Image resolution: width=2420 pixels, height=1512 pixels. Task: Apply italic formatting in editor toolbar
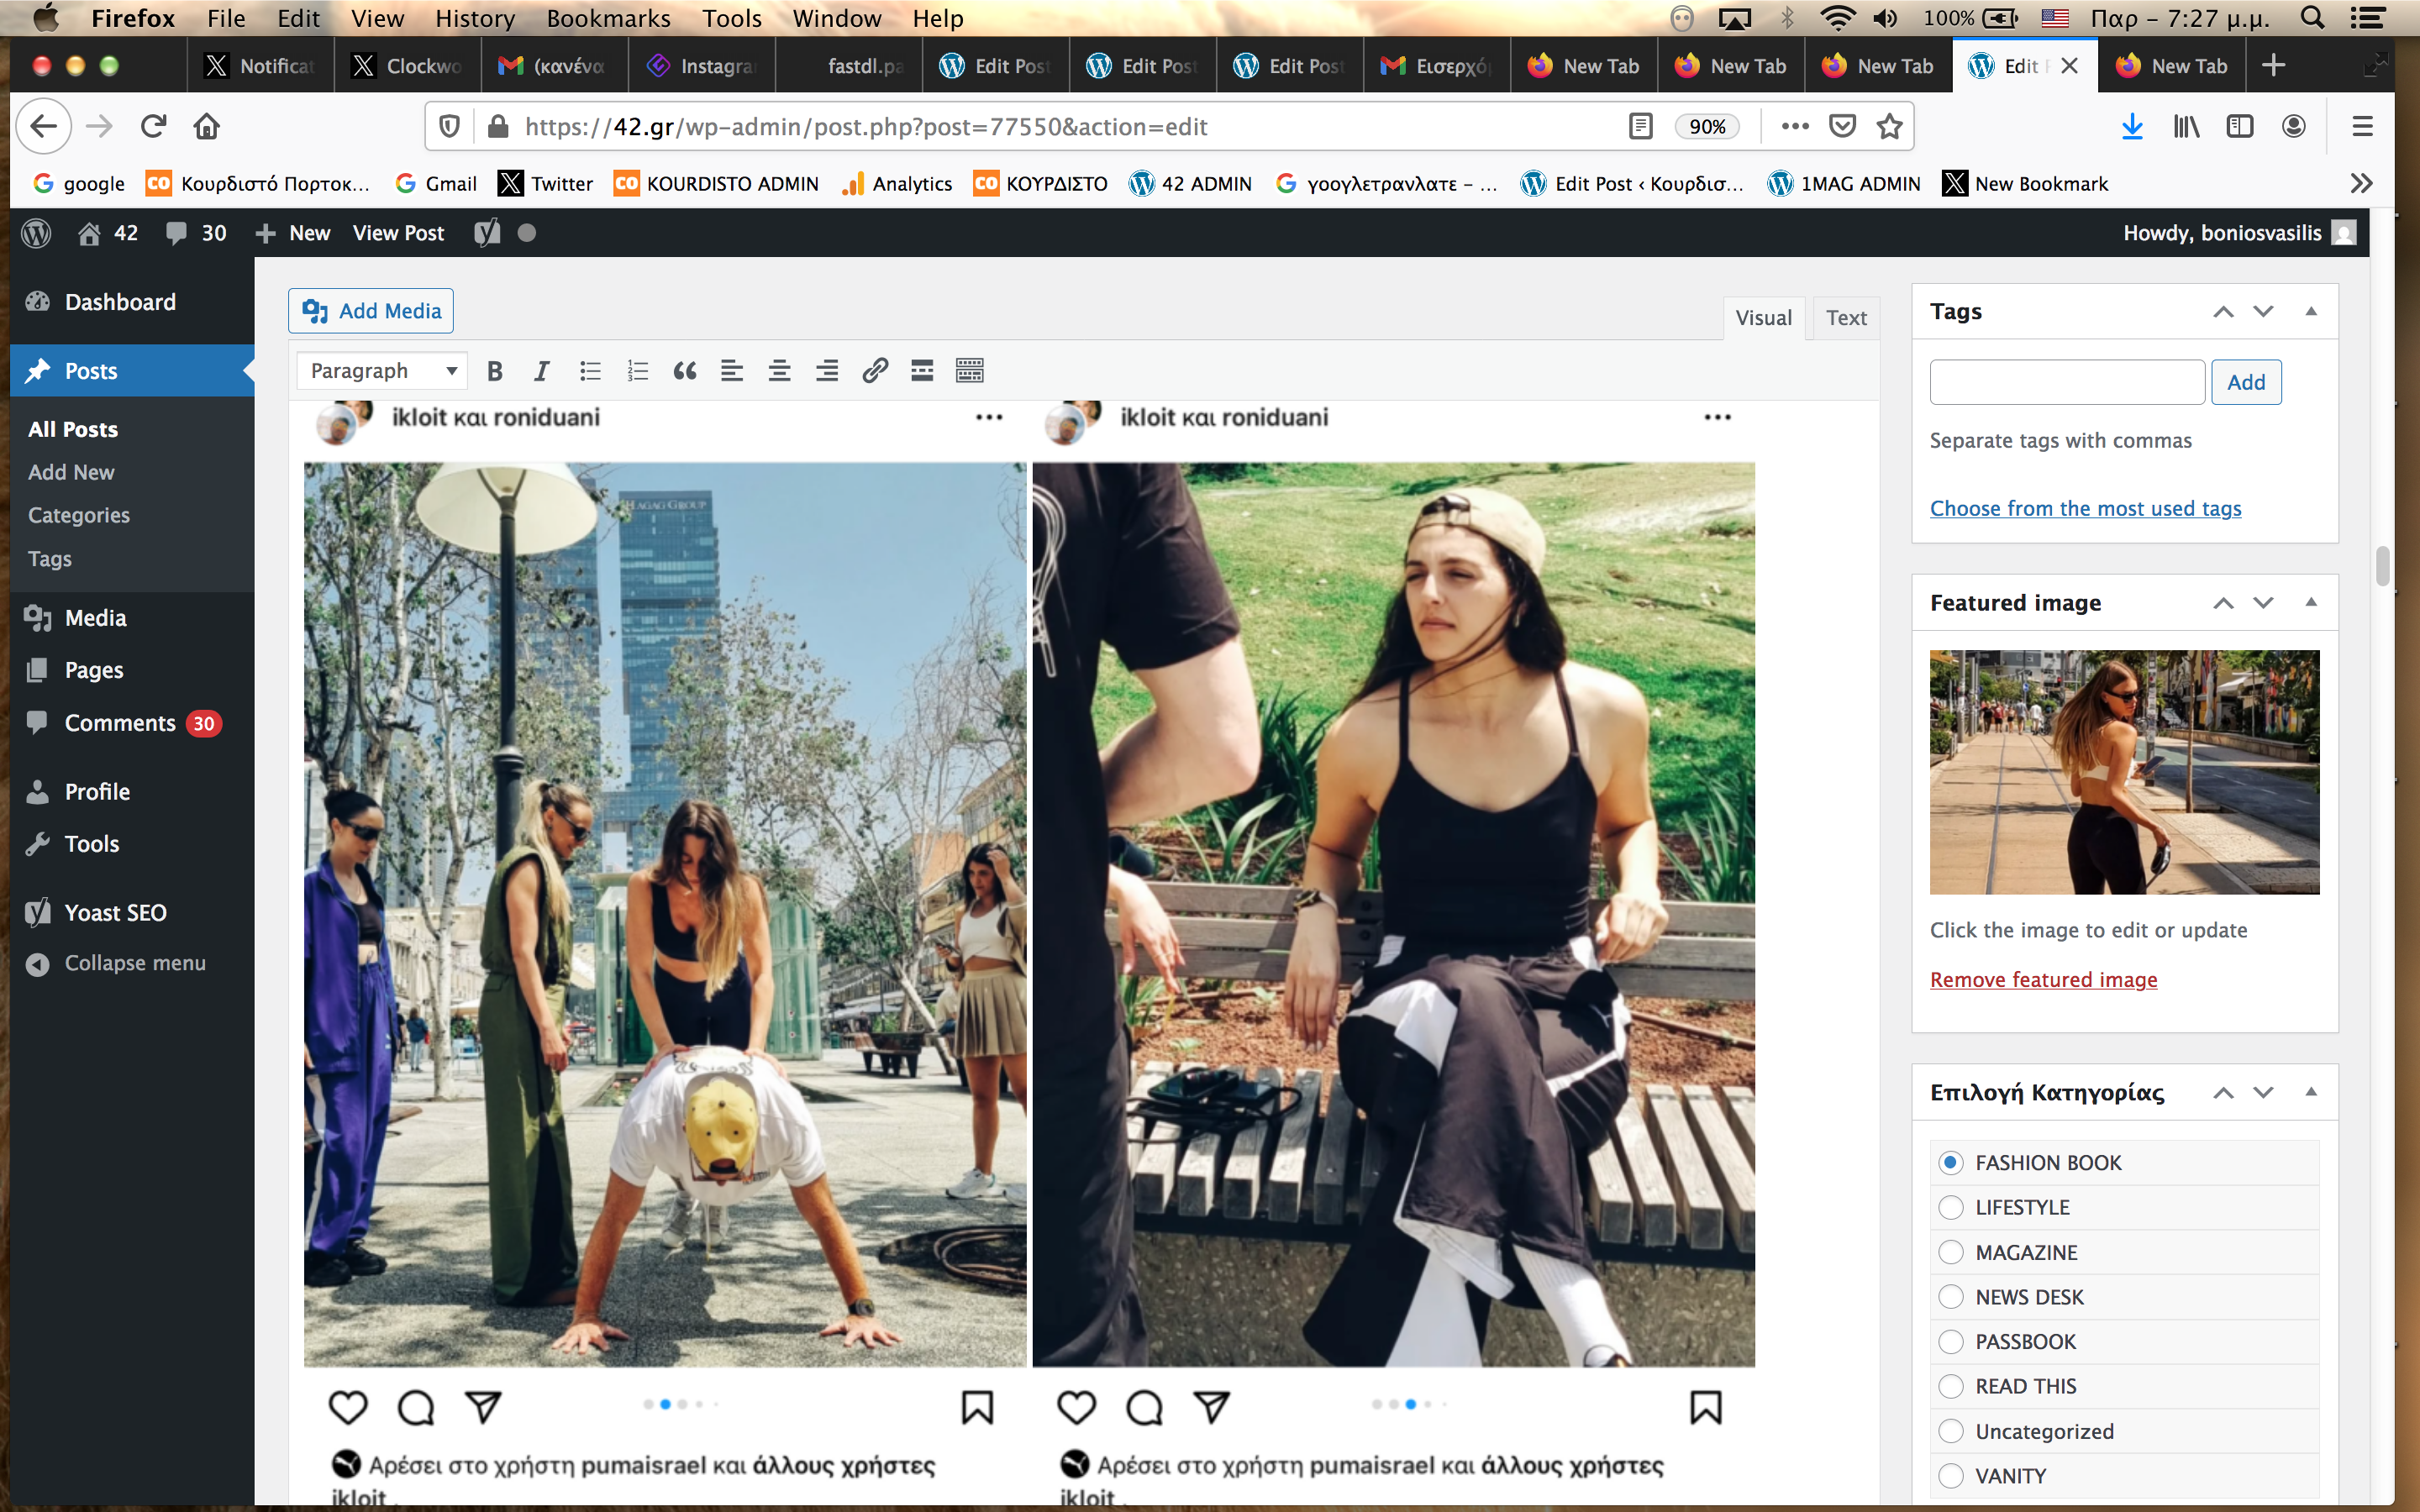(541, 371)
